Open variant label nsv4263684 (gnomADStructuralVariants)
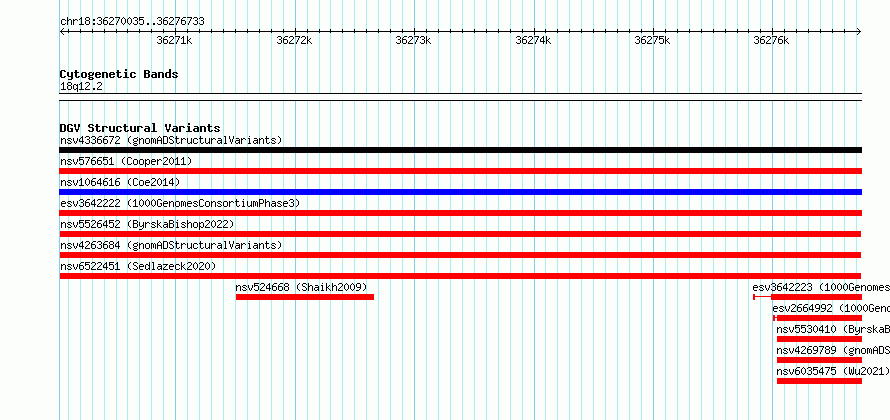The image size is (890, 420). pos(171,245)
